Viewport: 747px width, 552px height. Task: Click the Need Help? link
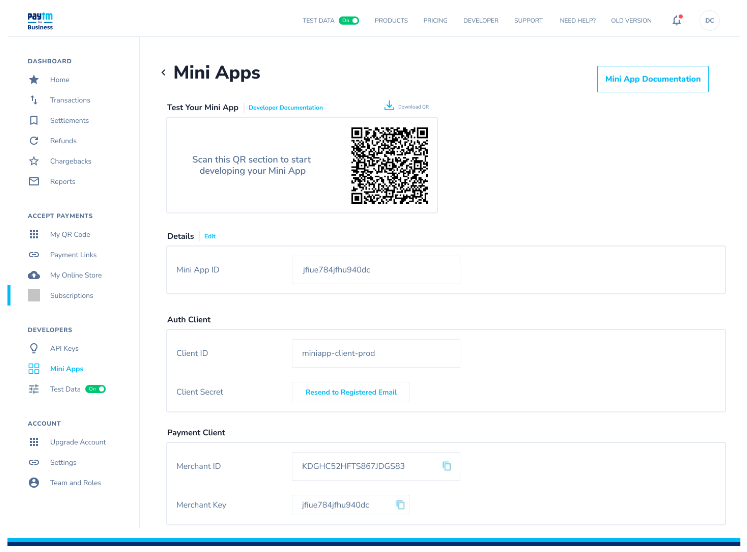pyautogui.click(x=577, y=20)
